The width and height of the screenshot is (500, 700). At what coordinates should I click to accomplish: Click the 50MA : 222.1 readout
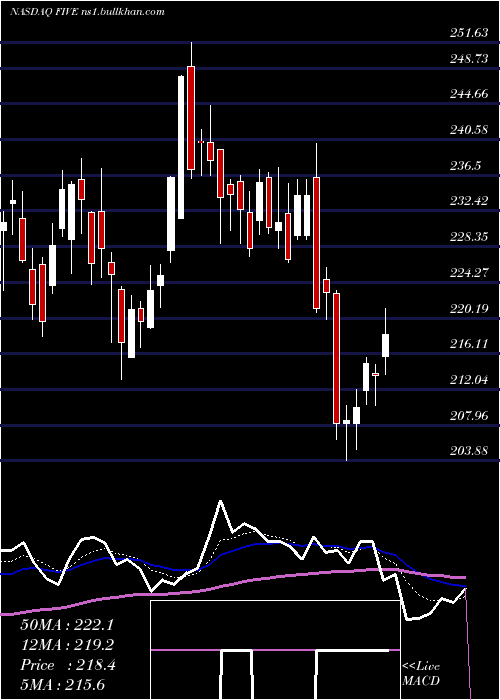(x=67, y=625)
